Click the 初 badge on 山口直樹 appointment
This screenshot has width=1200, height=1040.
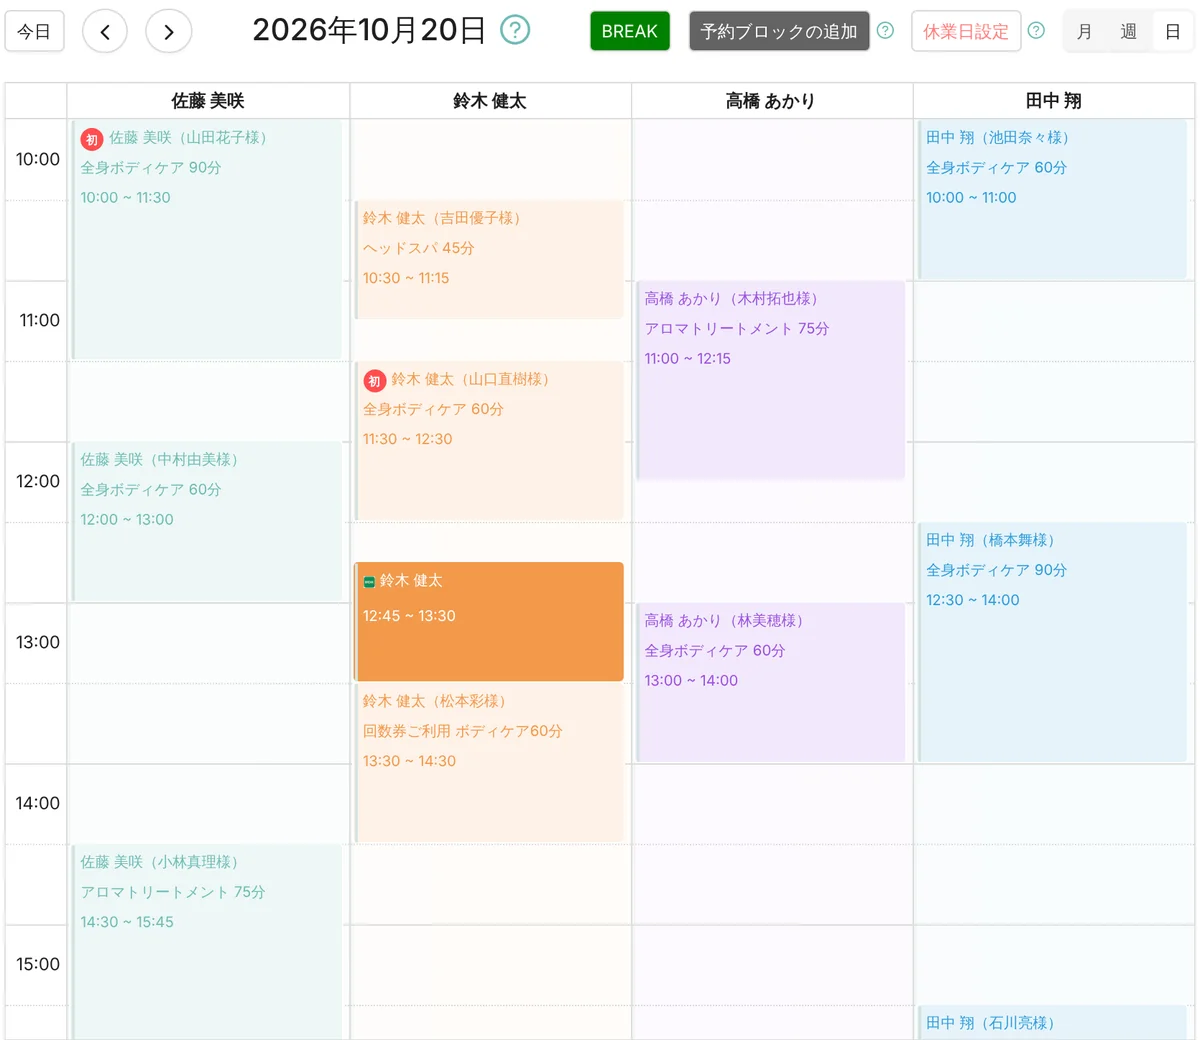coord(374,381)
